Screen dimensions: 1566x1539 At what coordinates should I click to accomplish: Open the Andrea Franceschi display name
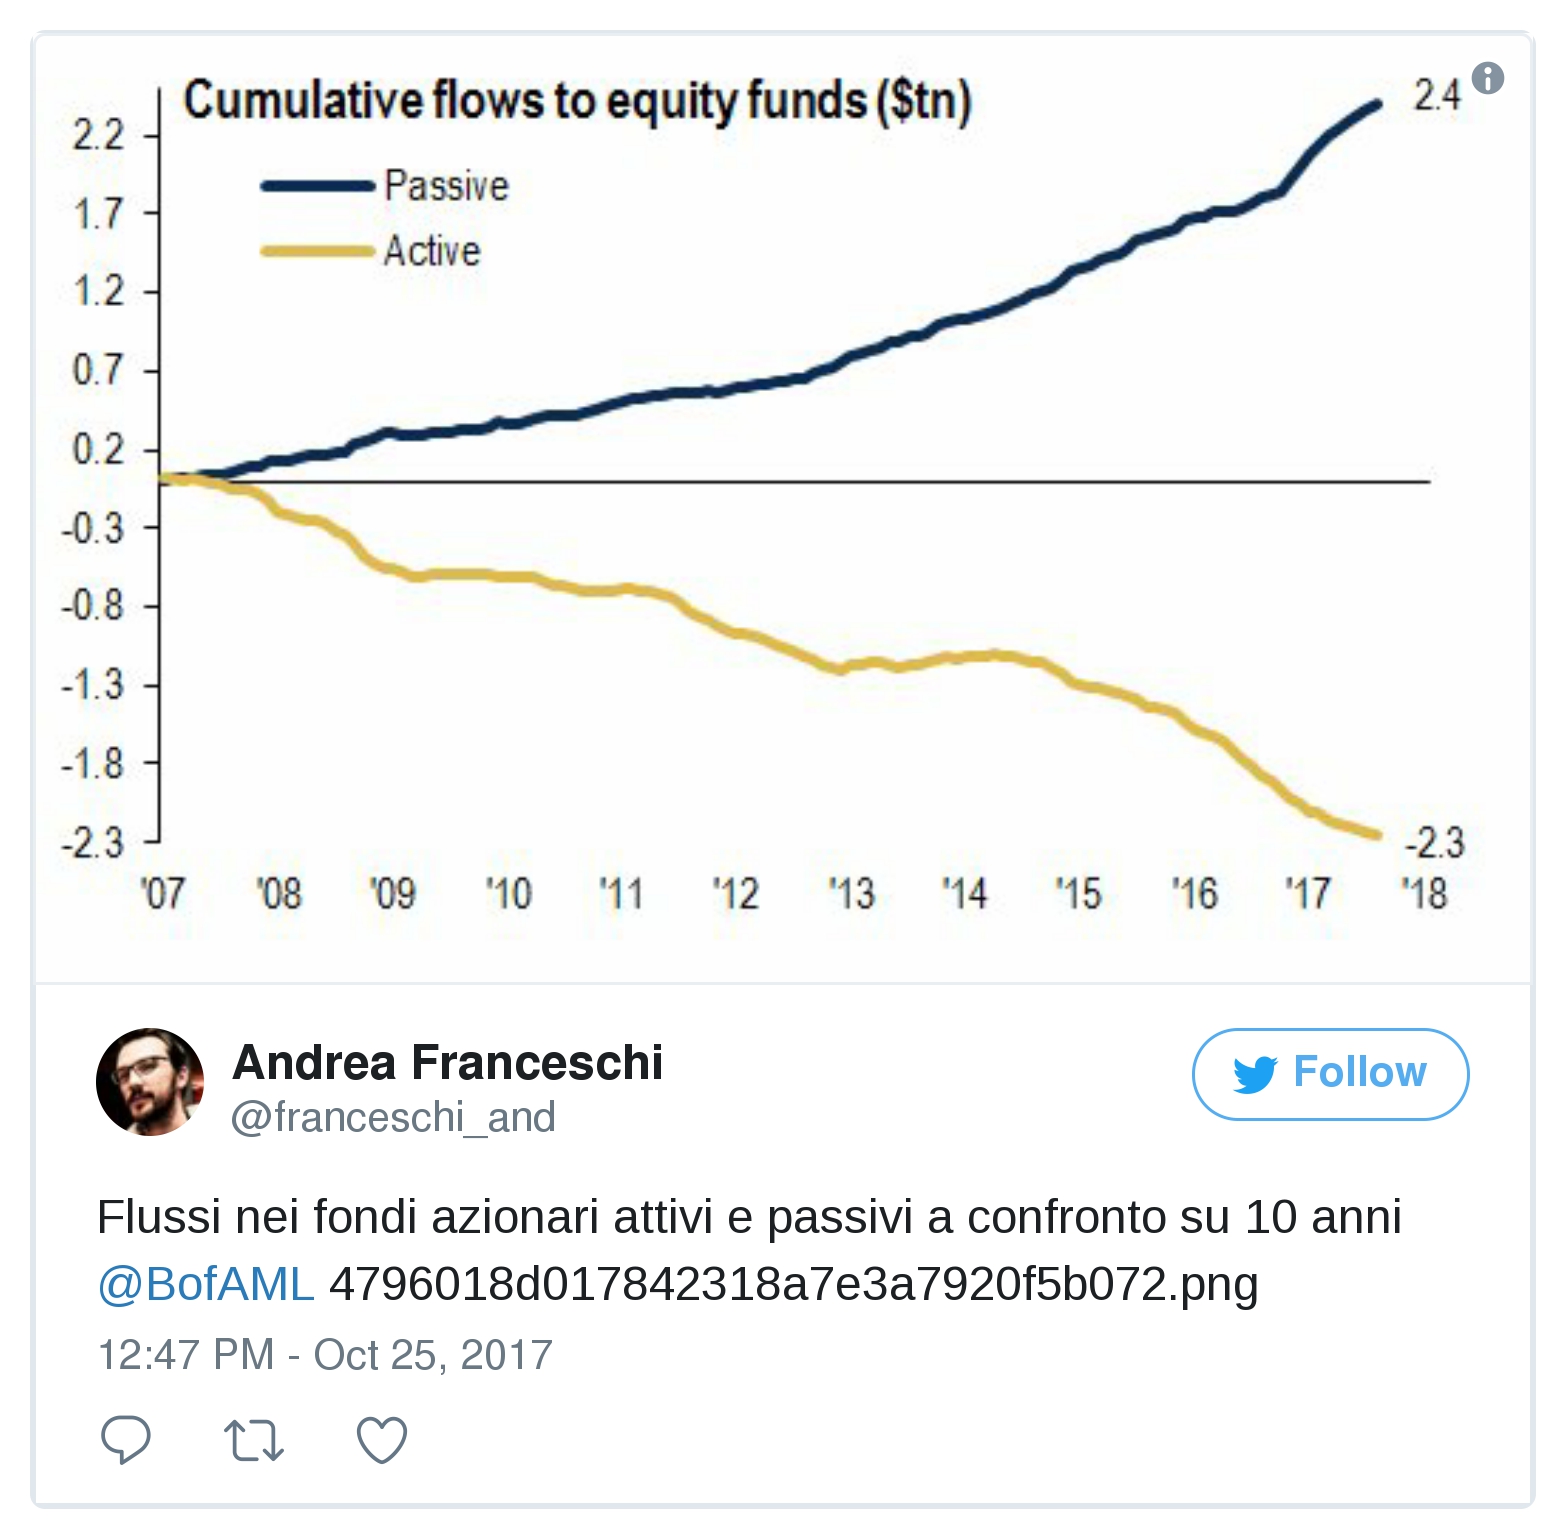pyautogui.click(x=448, y=1062)
